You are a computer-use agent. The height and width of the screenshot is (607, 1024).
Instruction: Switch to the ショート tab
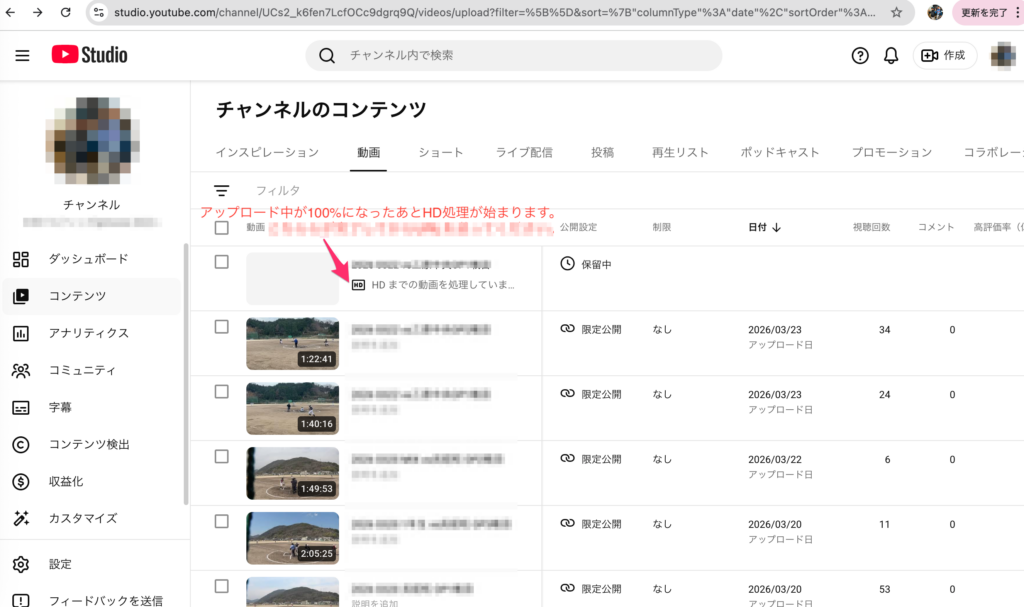pos(441,153)
